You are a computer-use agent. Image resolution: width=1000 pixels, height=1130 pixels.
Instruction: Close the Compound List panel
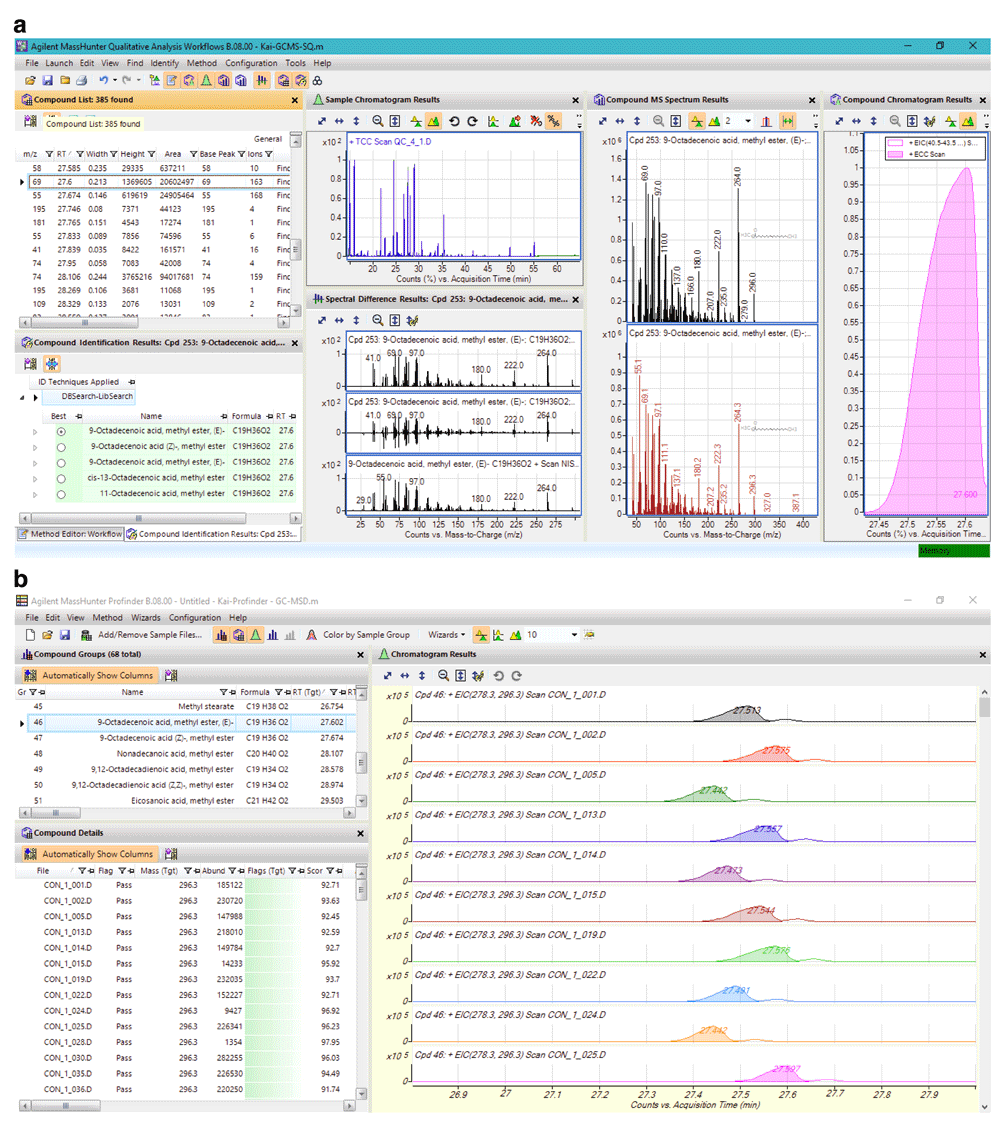[x=295, y=100]
